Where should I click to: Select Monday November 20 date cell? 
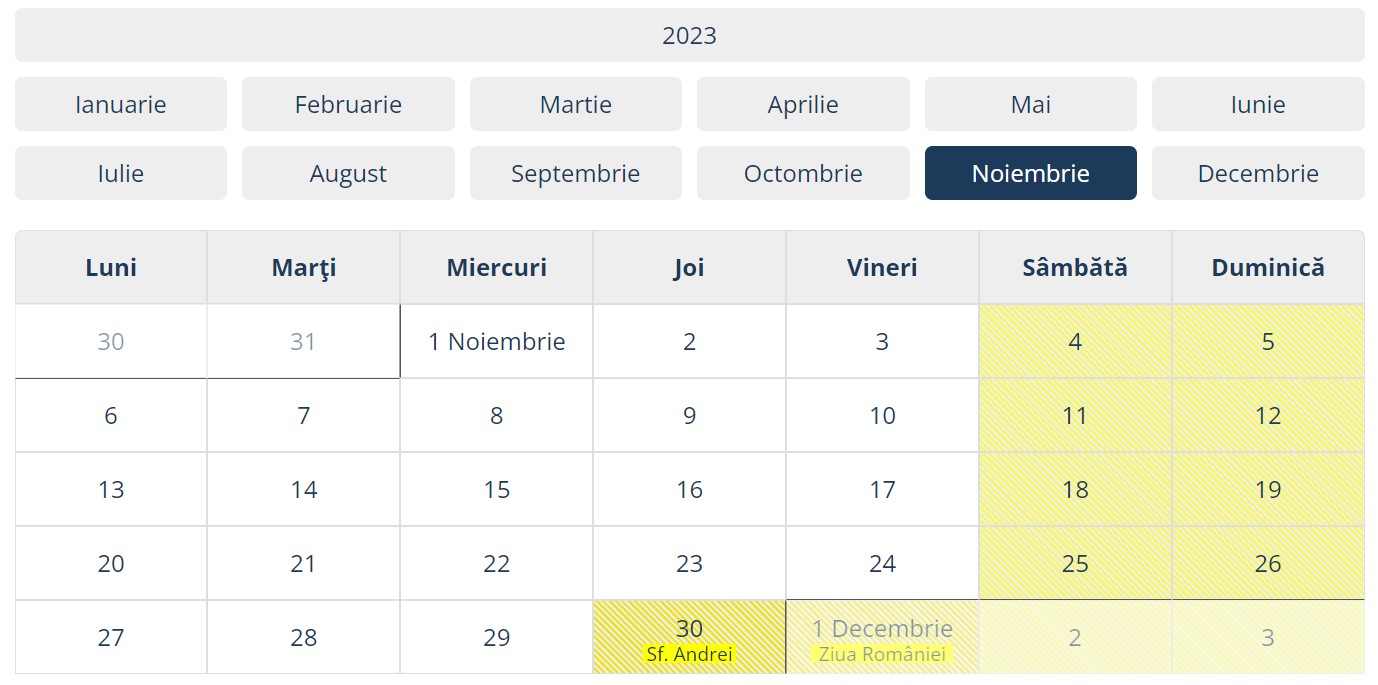111,564
